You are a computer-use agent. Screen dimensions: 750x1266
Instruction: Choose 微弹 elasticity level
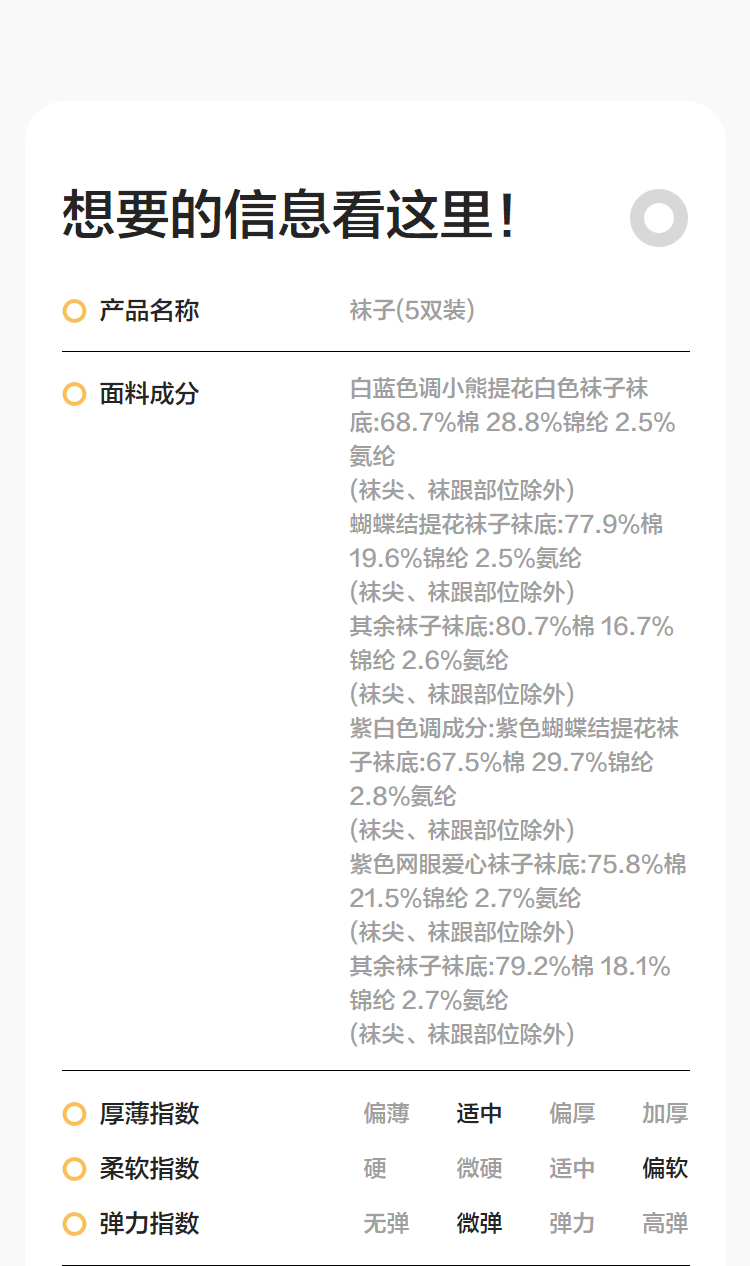(x=479, y=1224)
